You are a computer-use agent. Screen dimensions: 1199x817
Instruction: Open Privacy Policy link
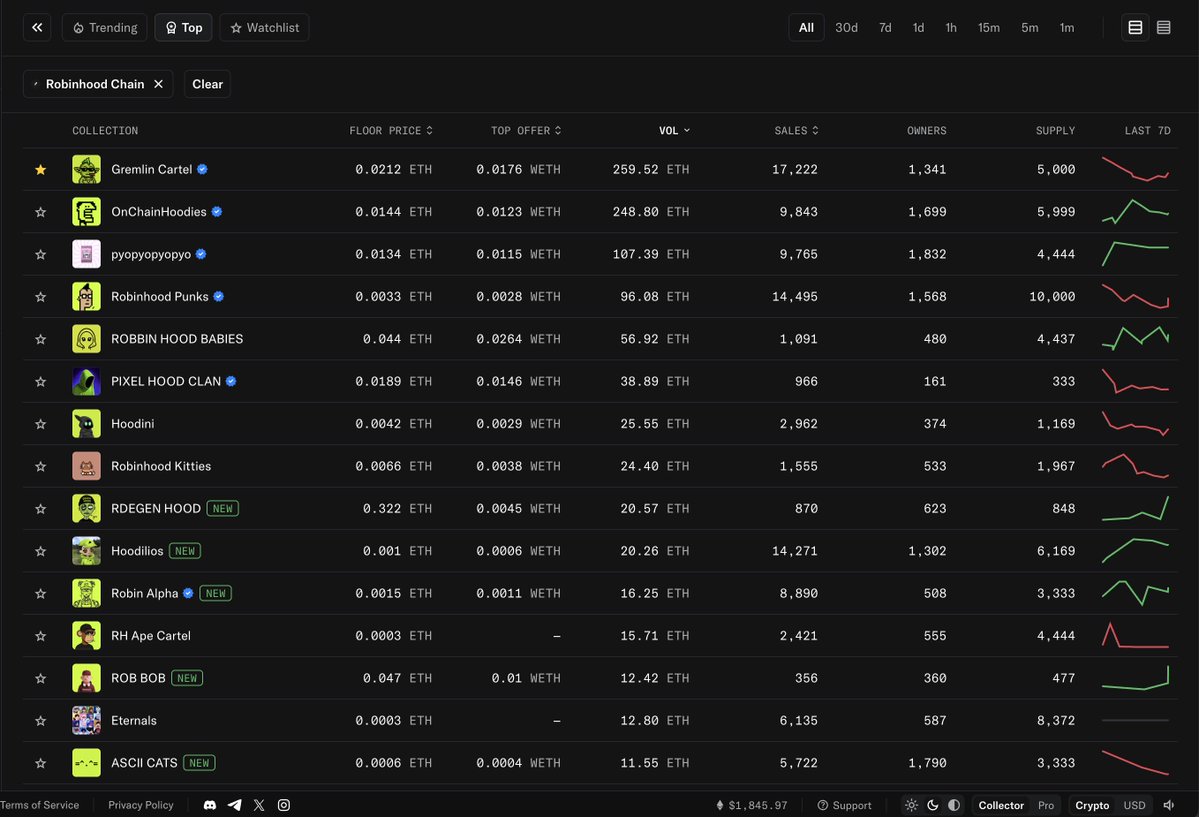click(x=141, y=805)
